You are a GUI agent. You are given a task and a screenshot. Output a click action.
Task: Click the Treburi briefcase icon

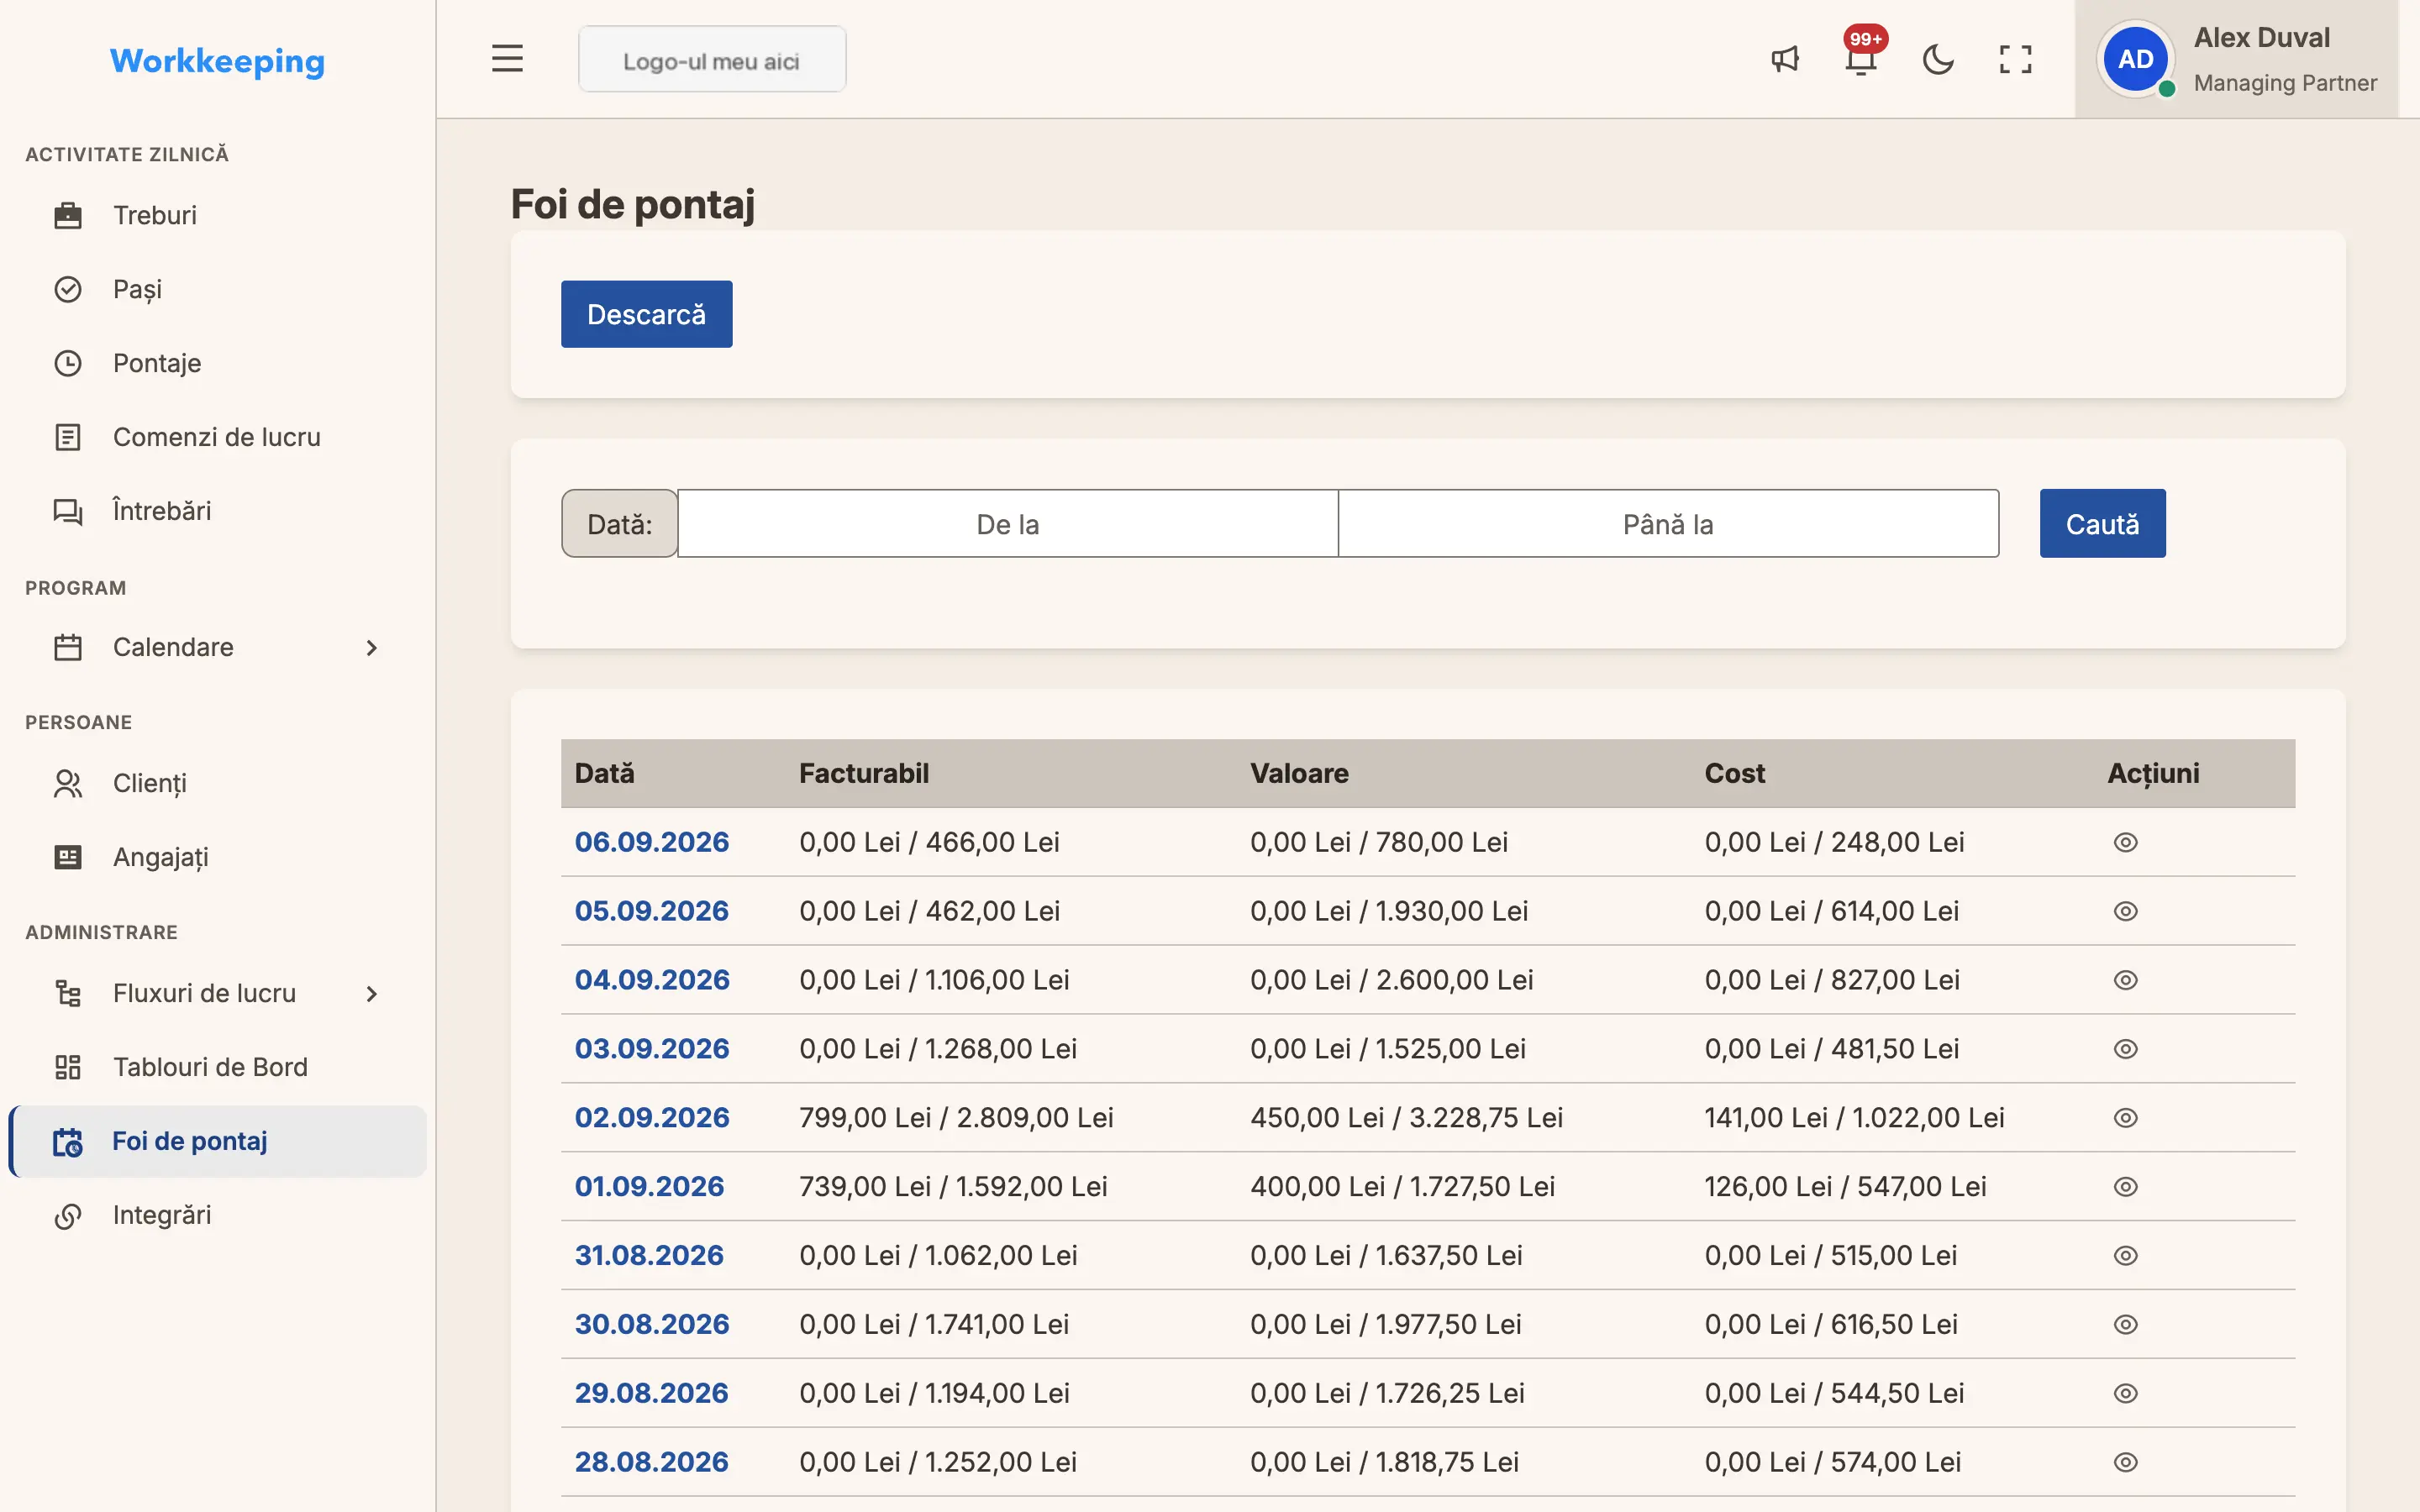coord(68,215)
